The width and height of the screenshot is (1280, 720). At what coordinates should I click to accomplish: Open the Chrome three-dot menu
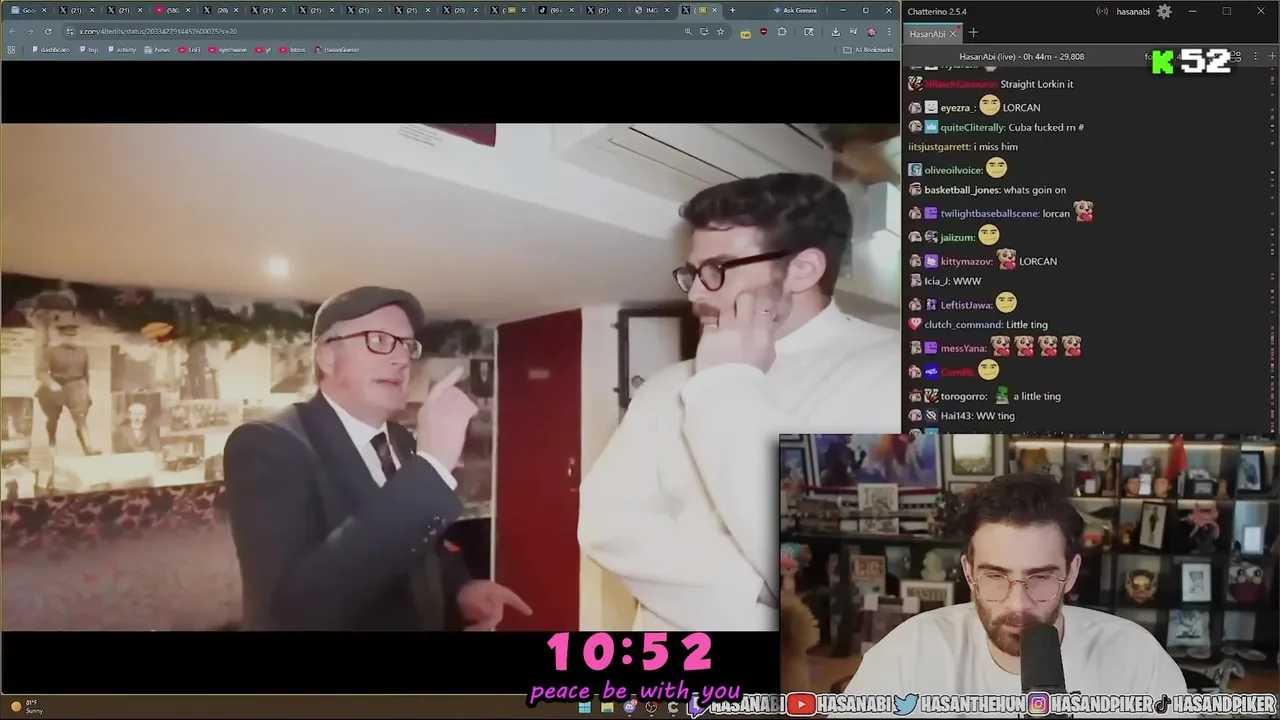[x=889, y=32]
